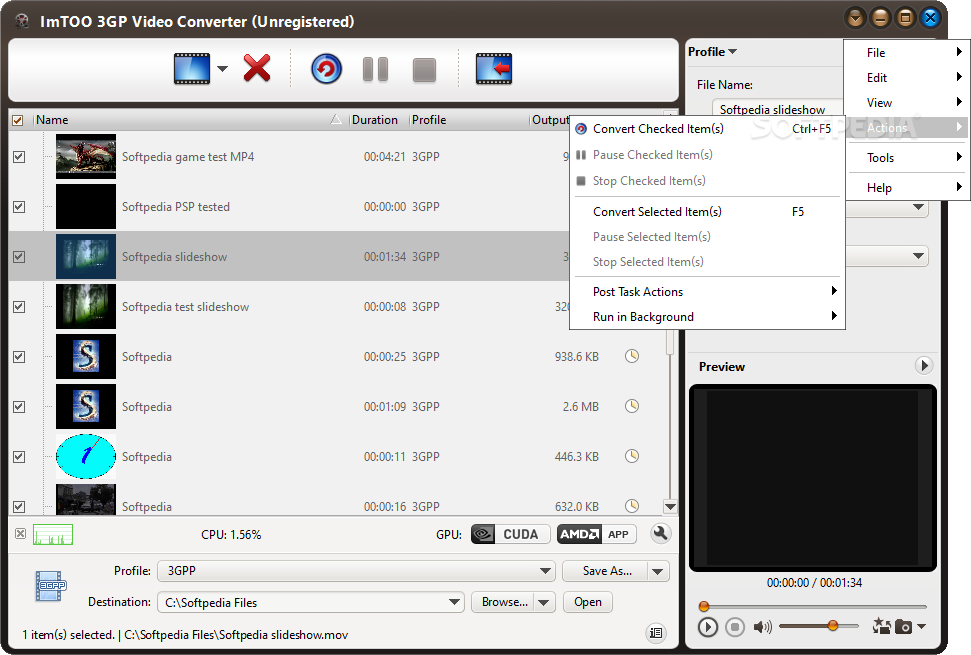The height and width of the screenshot is (655, 971).
Task: Select the Softpedia game test MP4 thumbnail
Action: 85,157
